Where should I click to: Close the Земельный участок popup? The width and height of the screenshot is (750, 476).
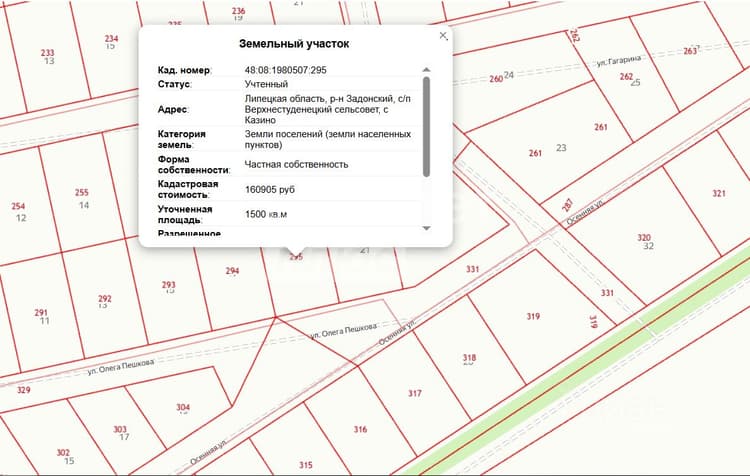point(443,35)
